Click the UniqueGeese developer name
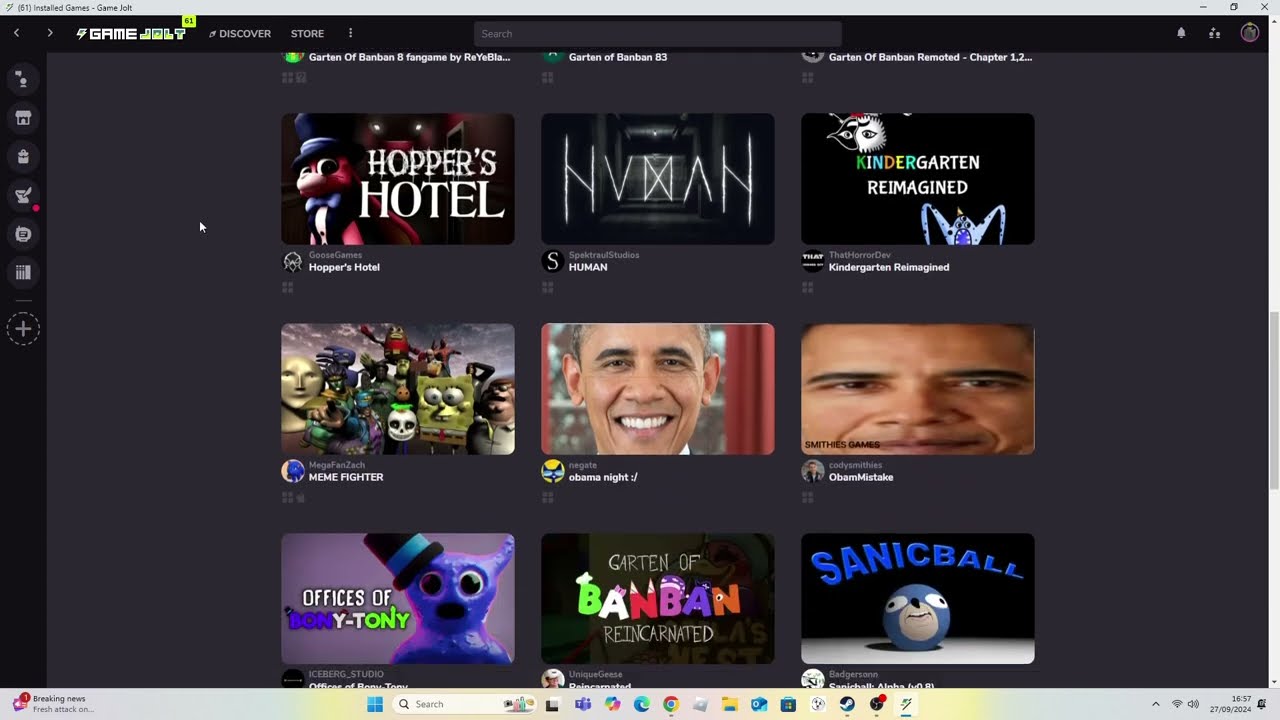 tap(595, 675)
